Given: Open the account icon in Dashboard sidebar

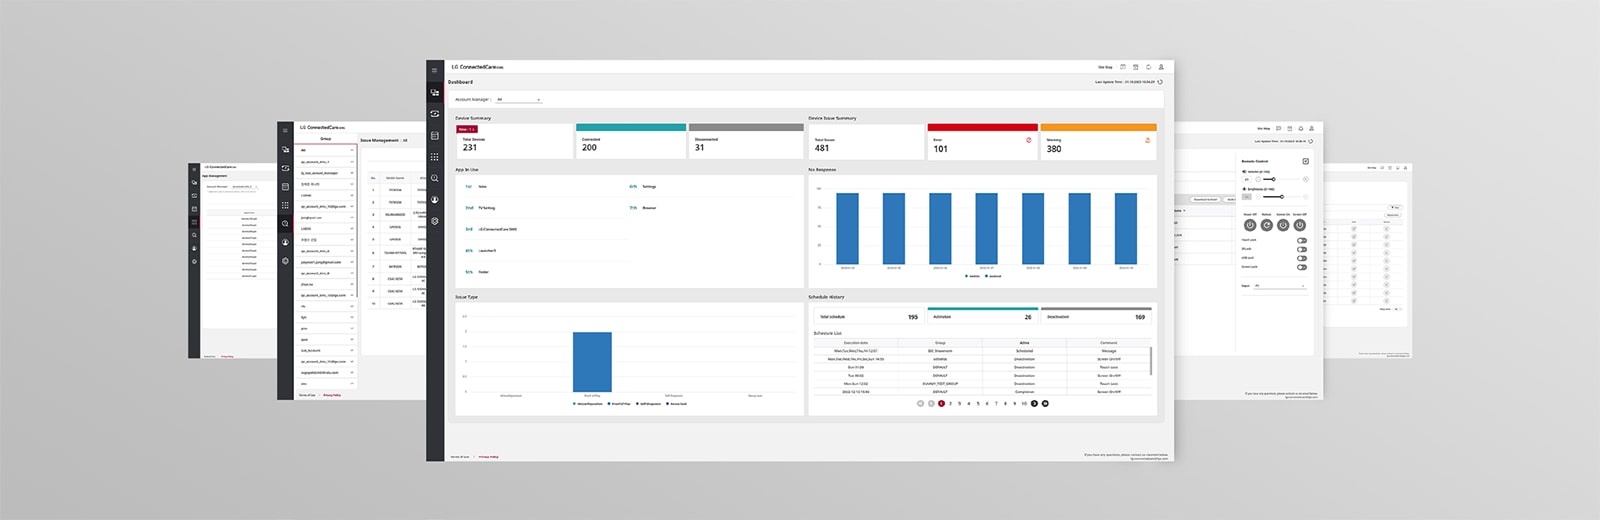Looking at the screenshot, I should click(434, 200).
